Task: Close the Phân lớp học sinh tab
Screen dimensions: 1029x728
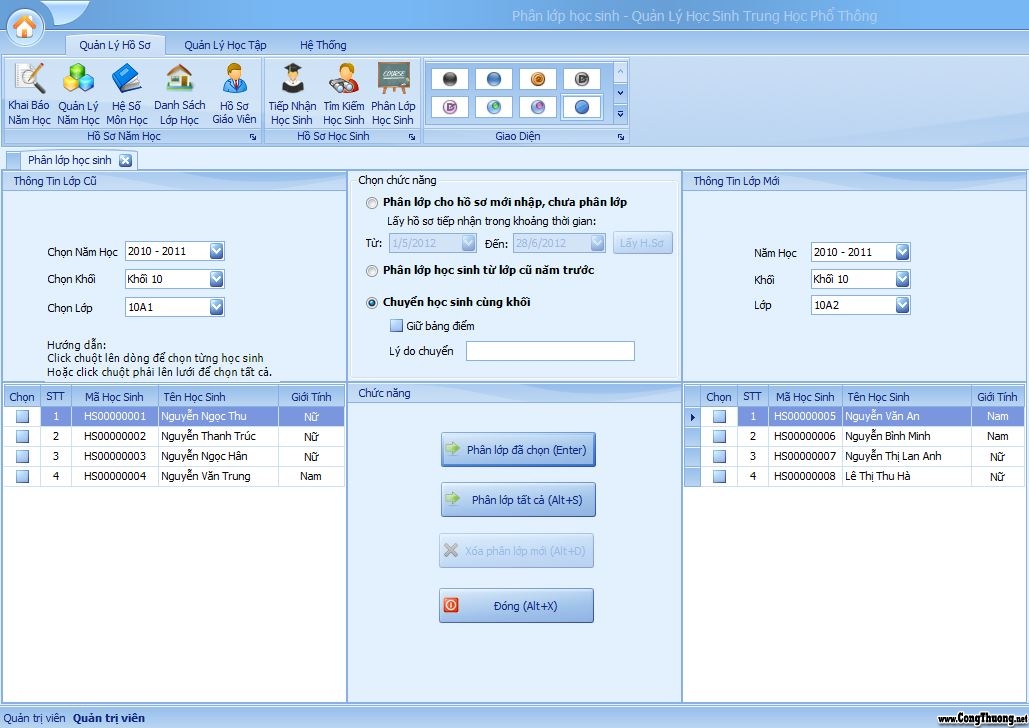Action: (x=125, y=160)
